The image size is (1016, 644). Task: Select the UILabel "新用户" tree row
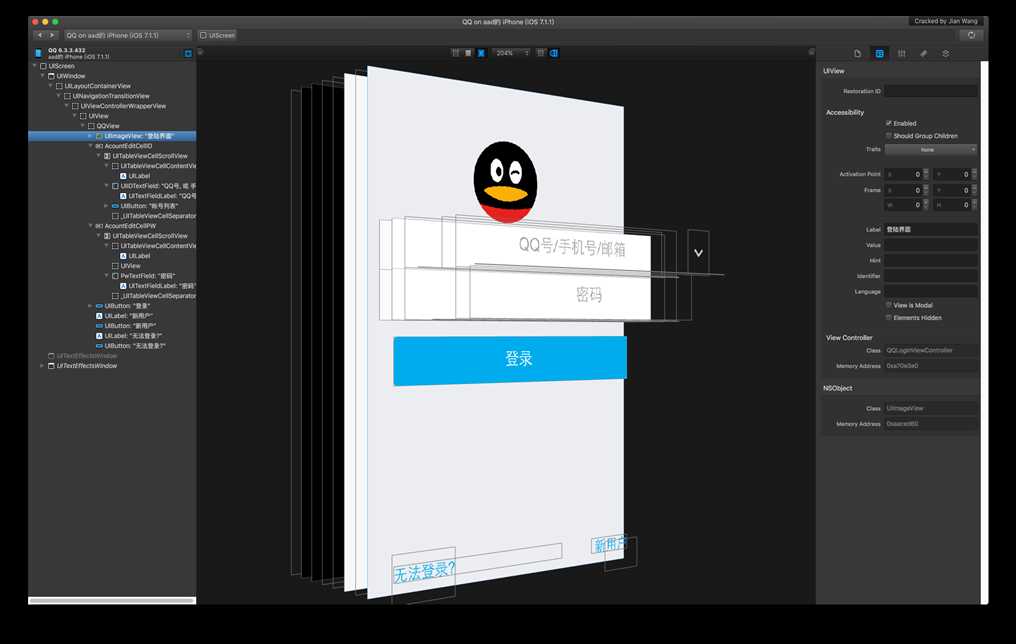pyautogui.click(x=112, y=316)
